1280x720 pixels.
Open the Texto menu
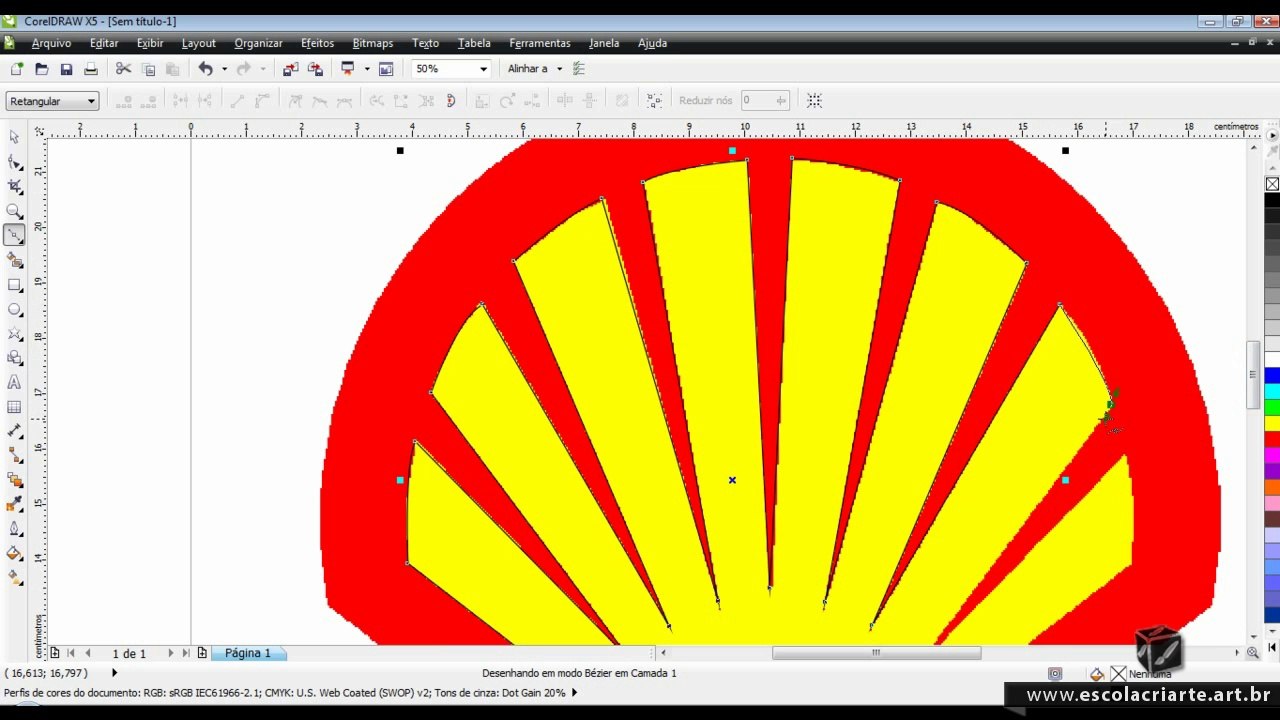click(x=425, y=43)
